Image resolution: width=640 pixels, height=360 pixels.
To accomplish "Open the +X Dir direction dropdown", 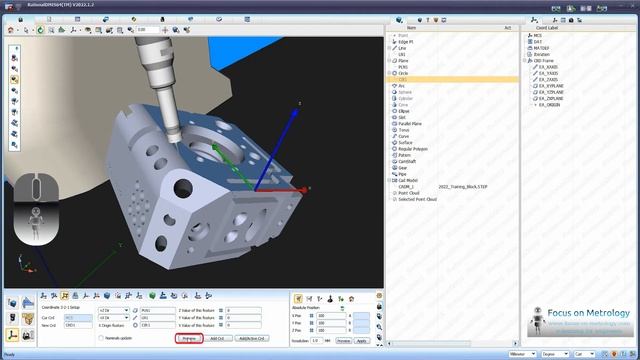I will (113, 318).
